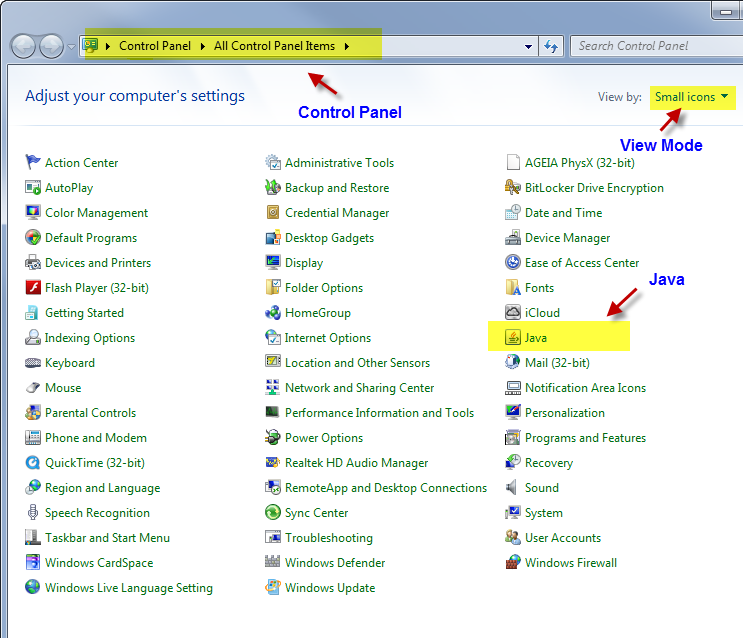Expand the arrow before Control Panel breadcrumb
This screenshot has width=743, height=638.
[108, 46]
